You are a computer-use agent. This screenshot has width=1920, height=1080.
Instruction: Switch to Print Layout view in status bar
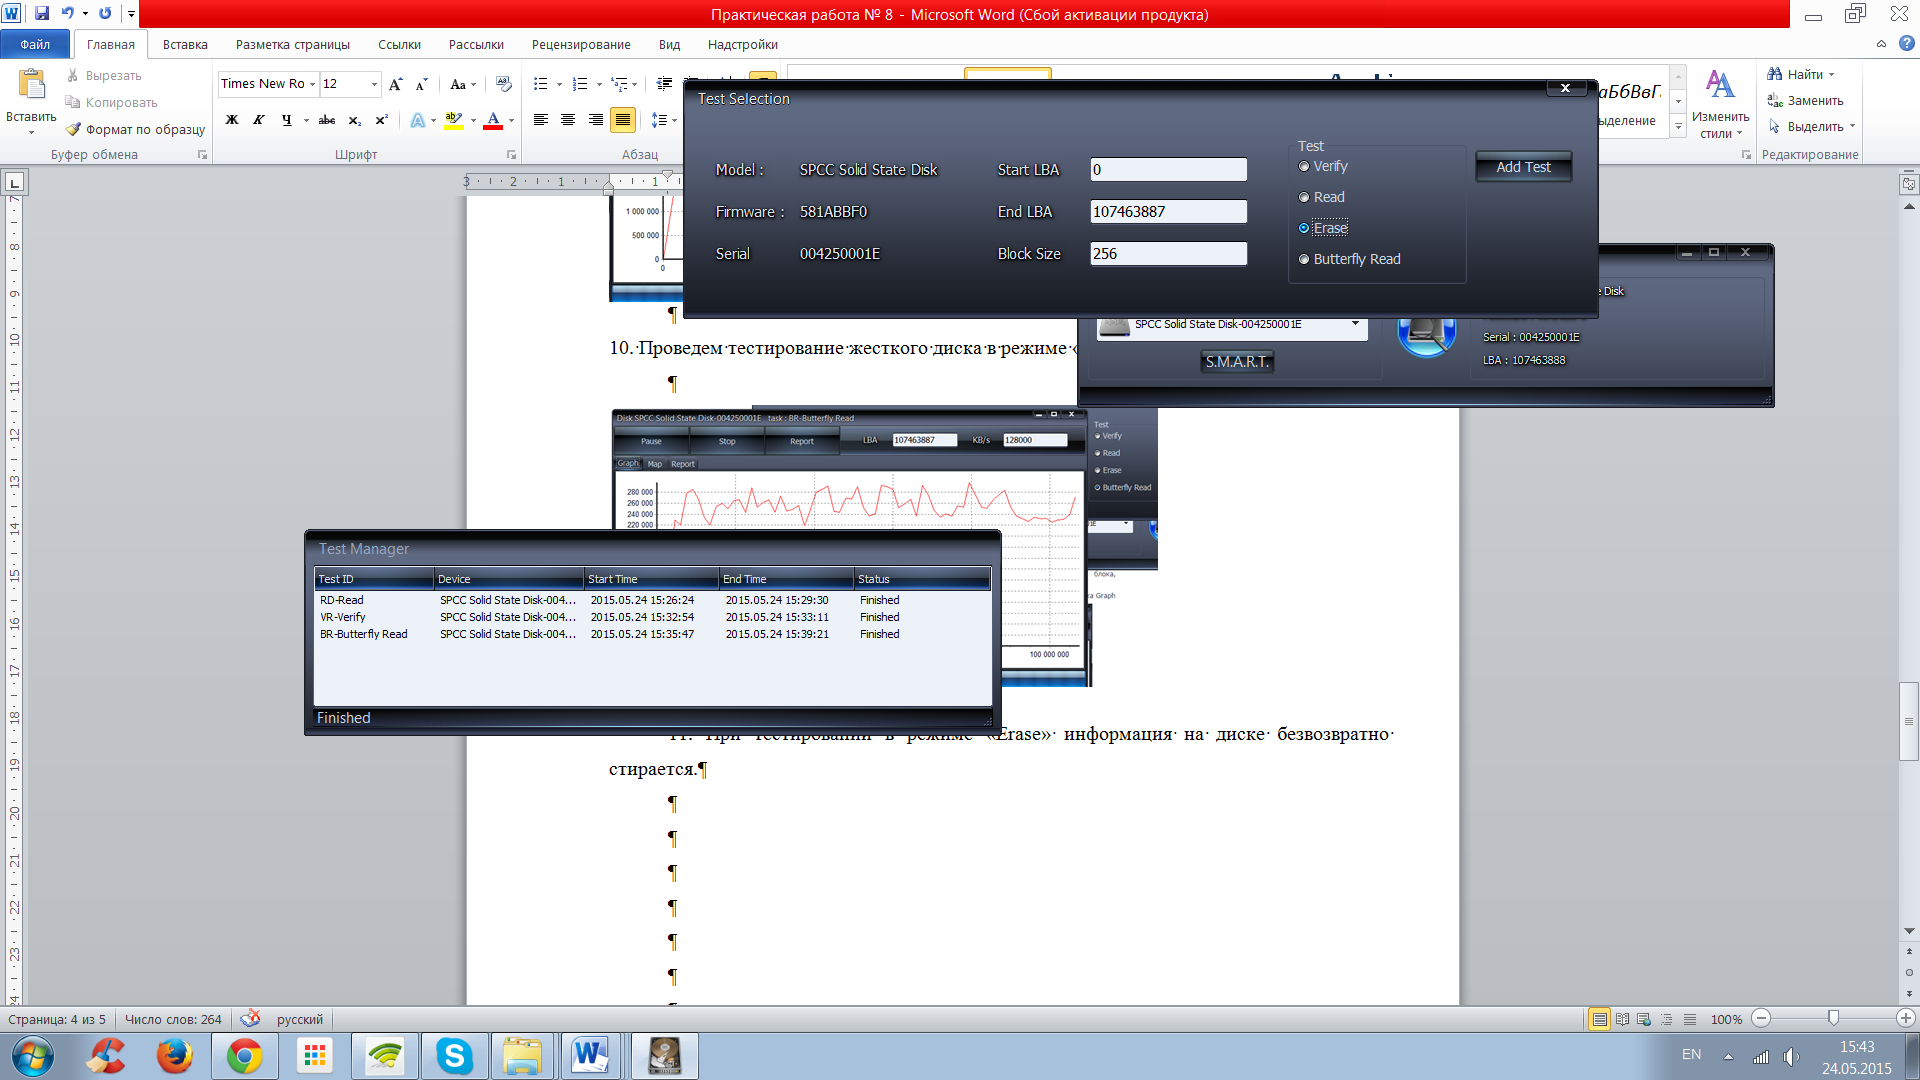tap(1600, 1019)
